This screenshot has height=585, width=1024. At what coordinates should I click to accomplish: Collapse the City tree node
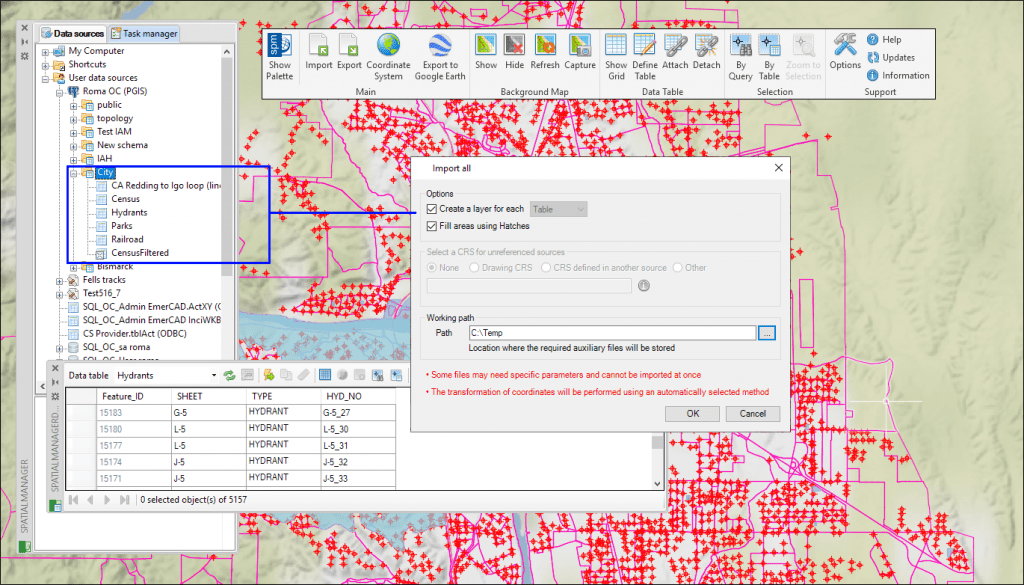(x=73, y=172)
